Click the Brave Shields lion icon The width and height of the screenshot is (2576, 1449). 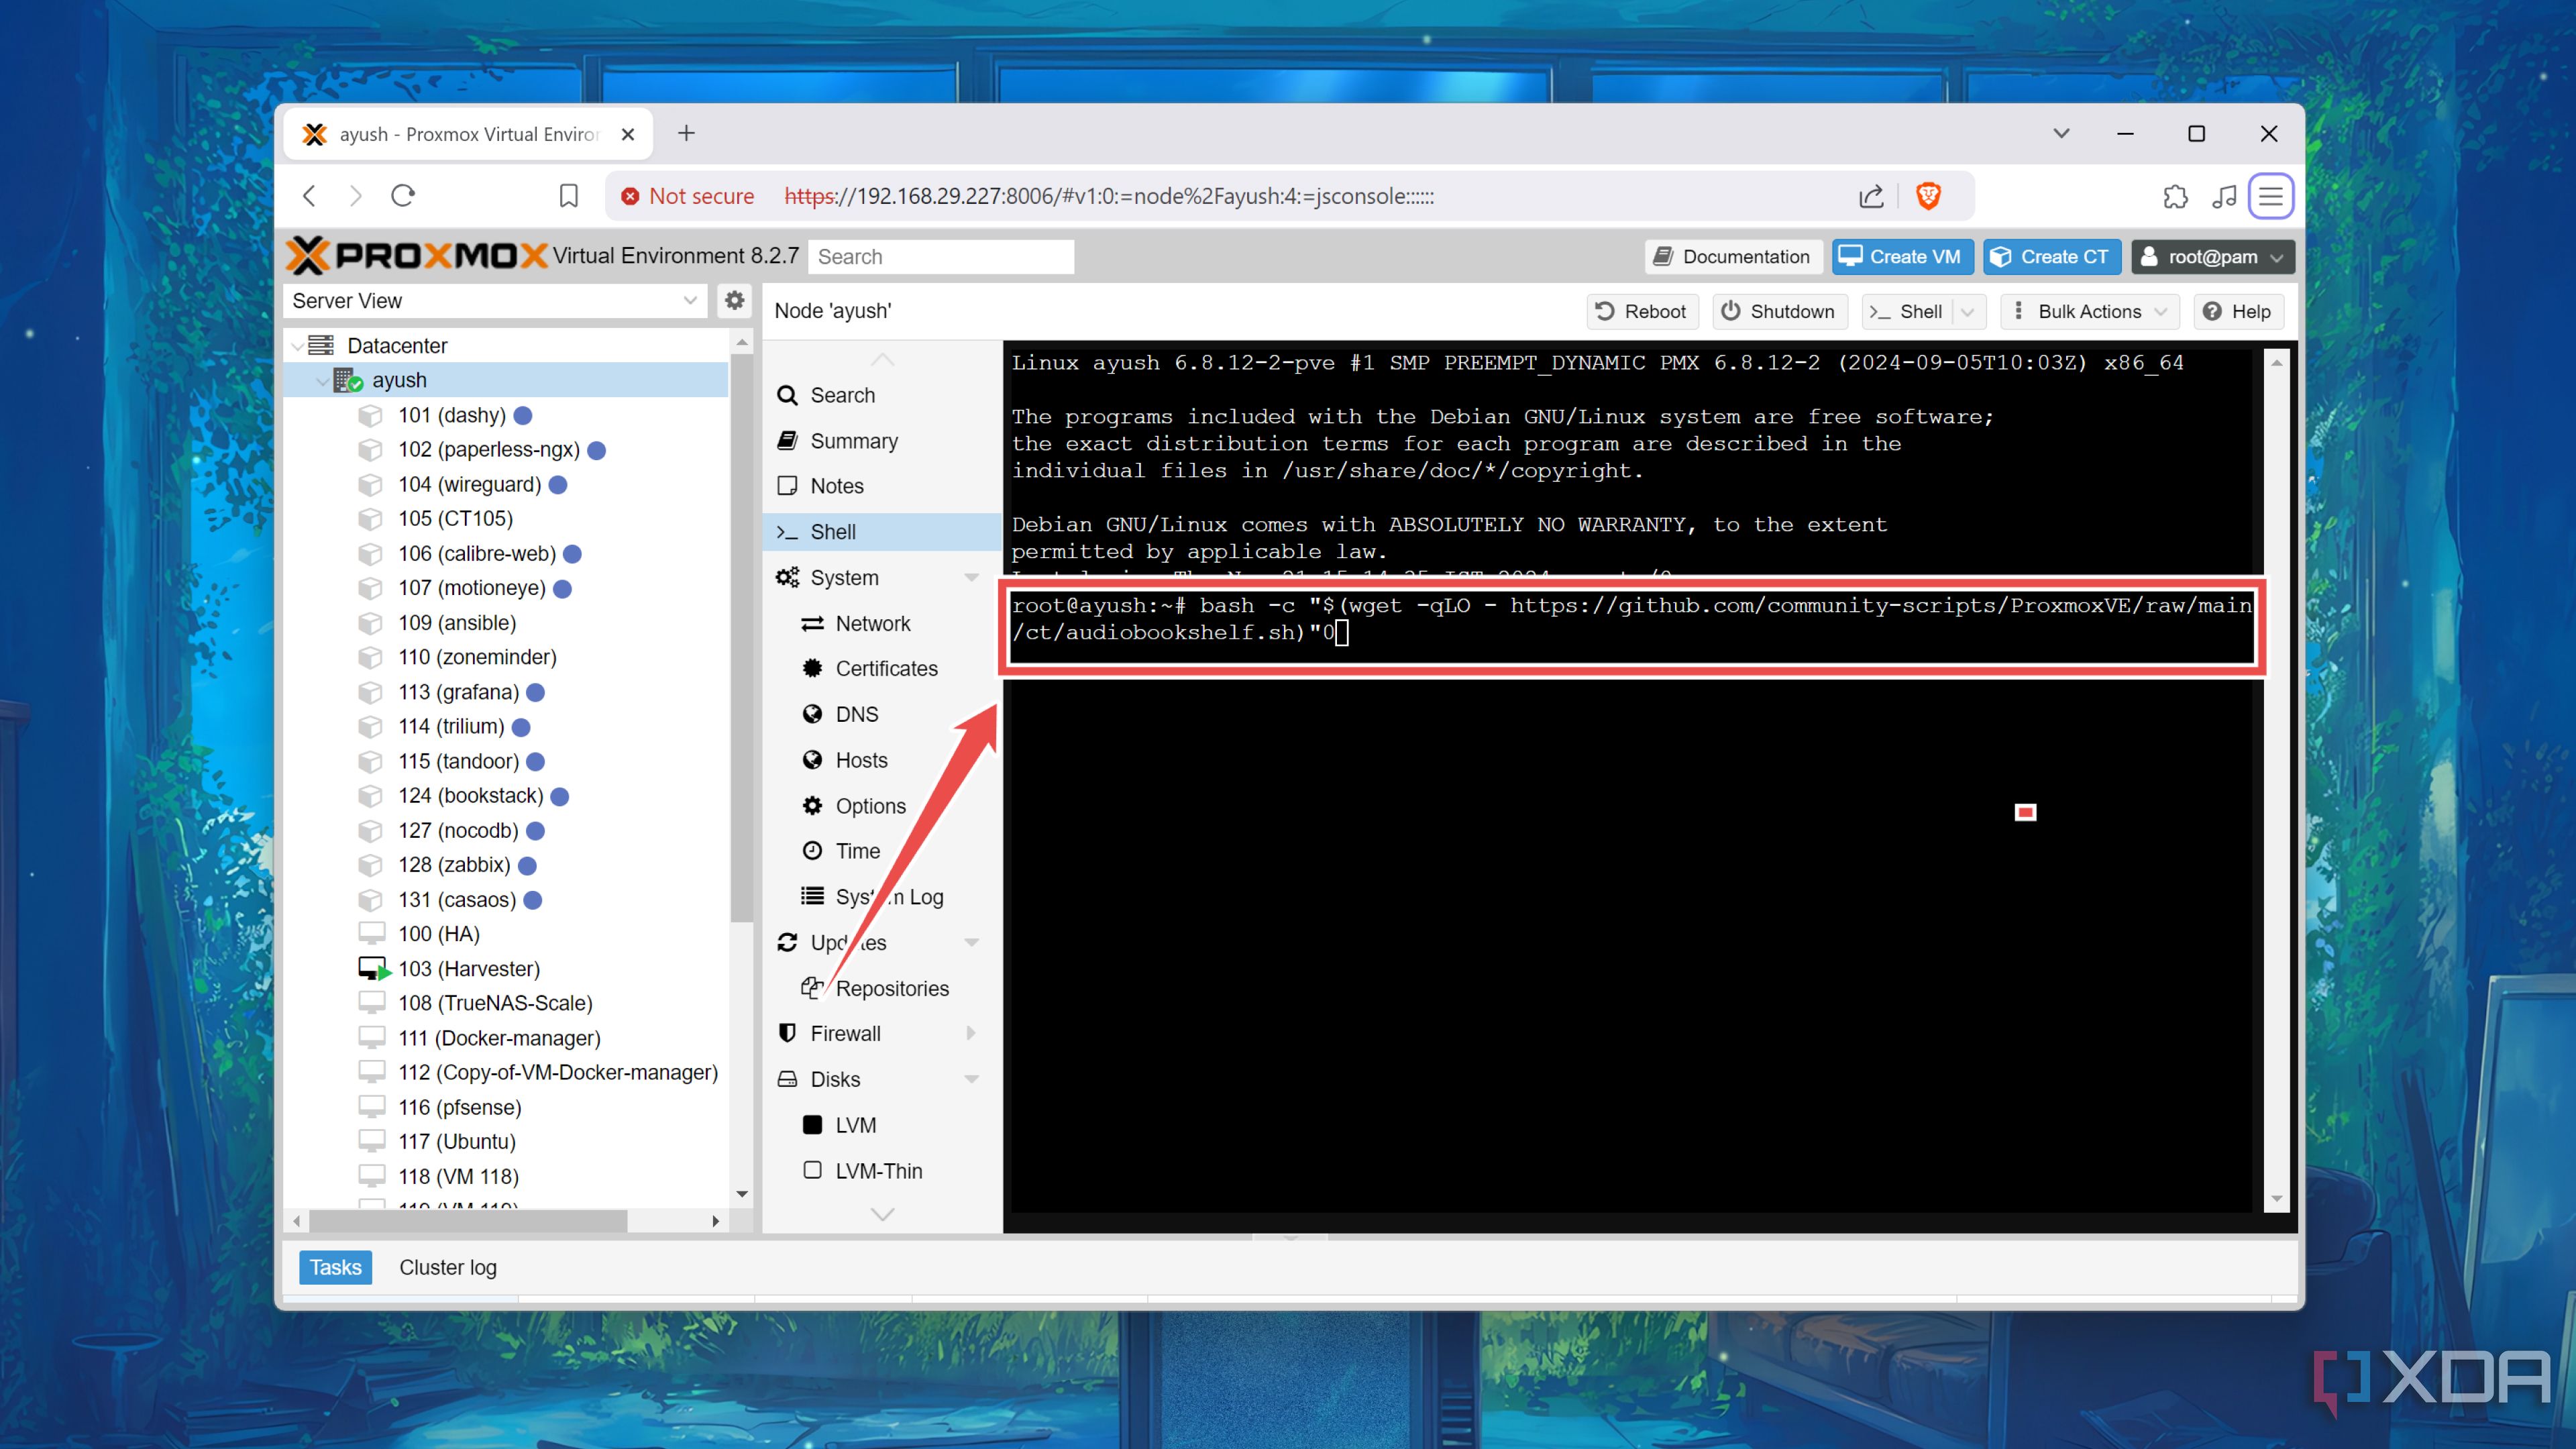pyautogui.click(x=1928, y=196)
